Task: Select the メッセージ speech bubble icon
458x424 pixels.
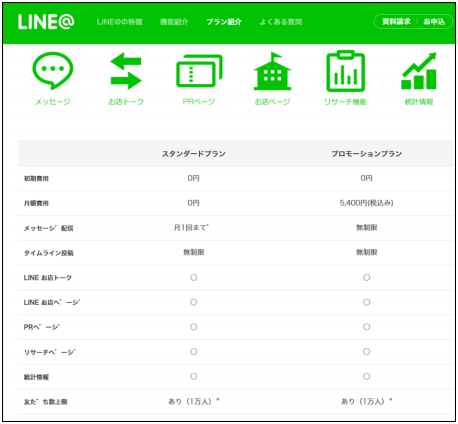Action: tap(53, 71)
